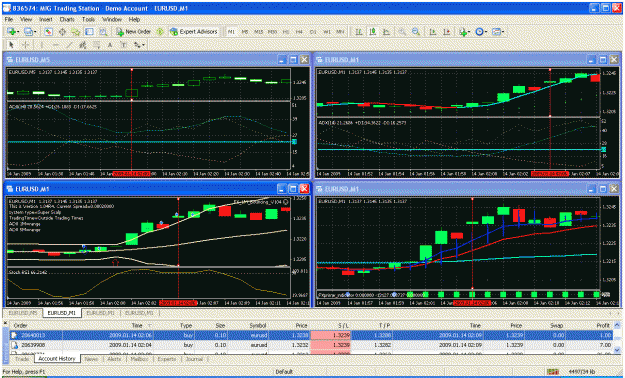625x378 pixels.
Task: Show the Market Watch window
Action: tap(48, 32)
